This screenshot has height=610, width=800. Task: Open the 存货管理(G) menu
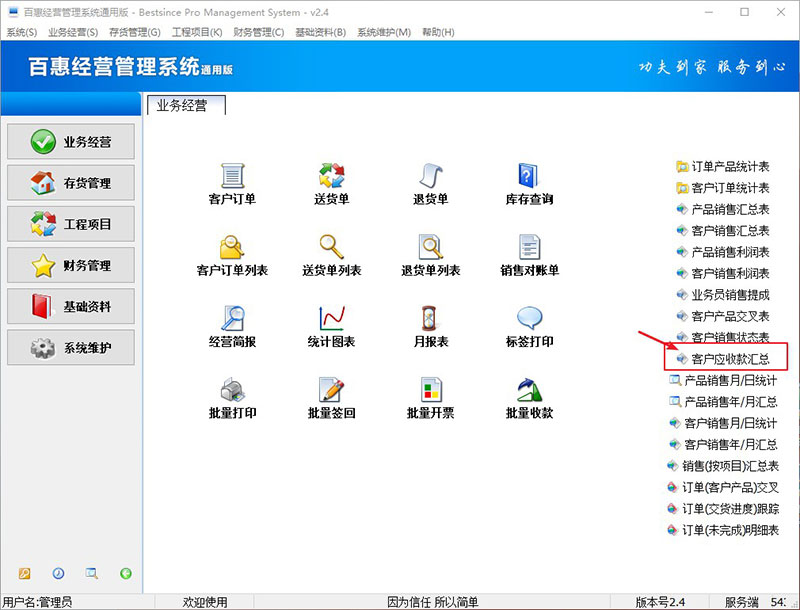click(135, 32)
